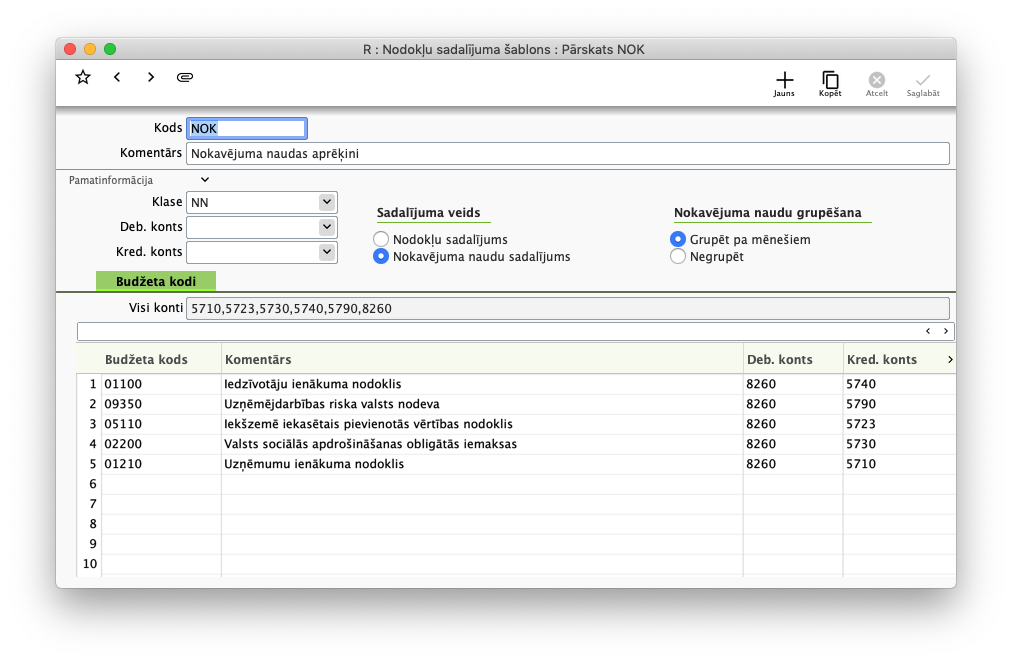1012x662 pixels.
Task: Go to previous record arrow
Action: pyautogui.click(x=117, y=77)
